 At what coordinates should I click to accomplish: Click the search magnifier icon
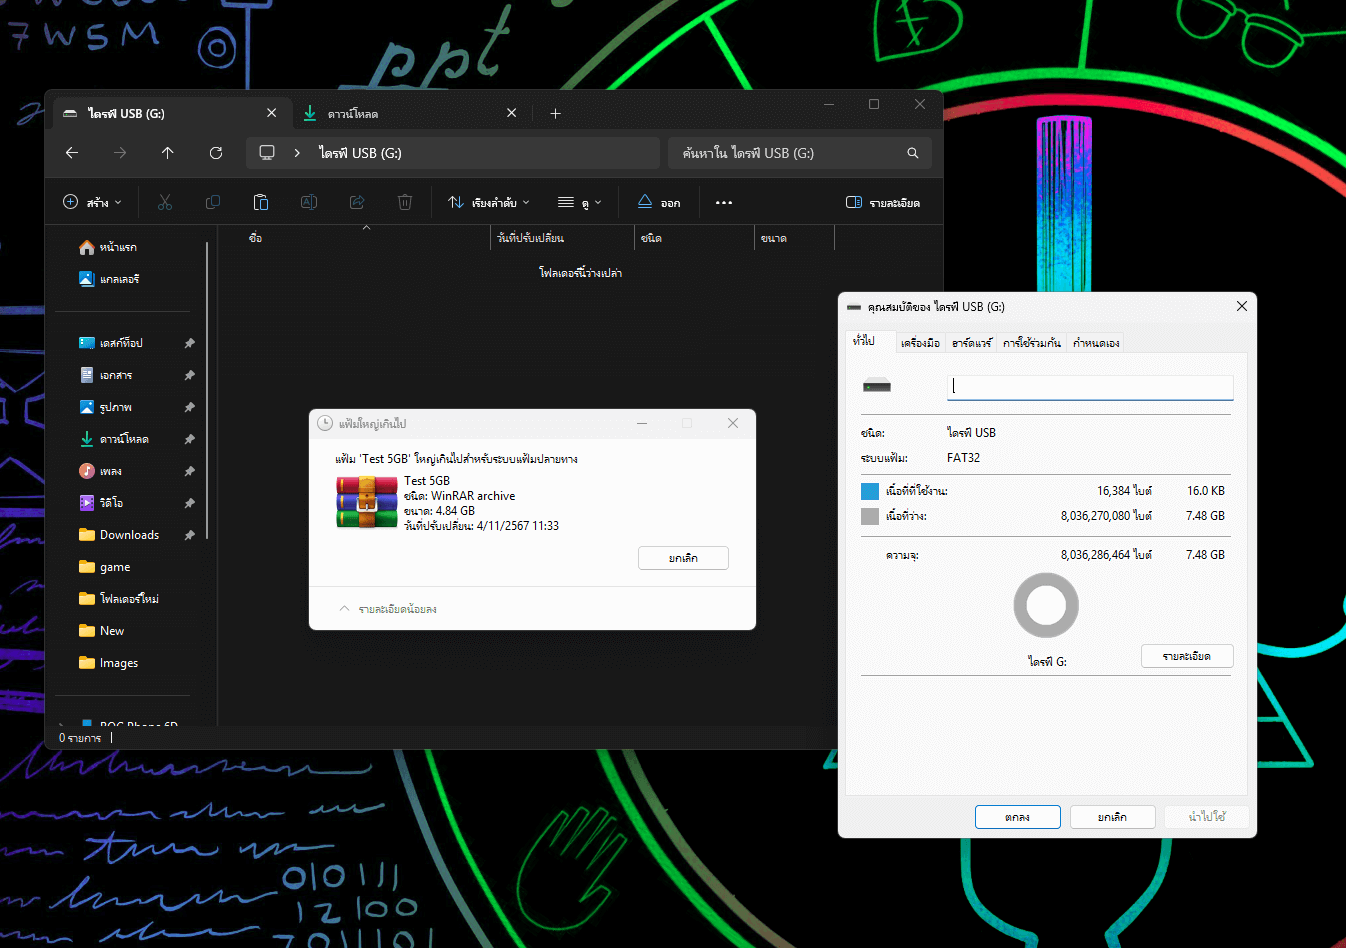pos(913,153)
